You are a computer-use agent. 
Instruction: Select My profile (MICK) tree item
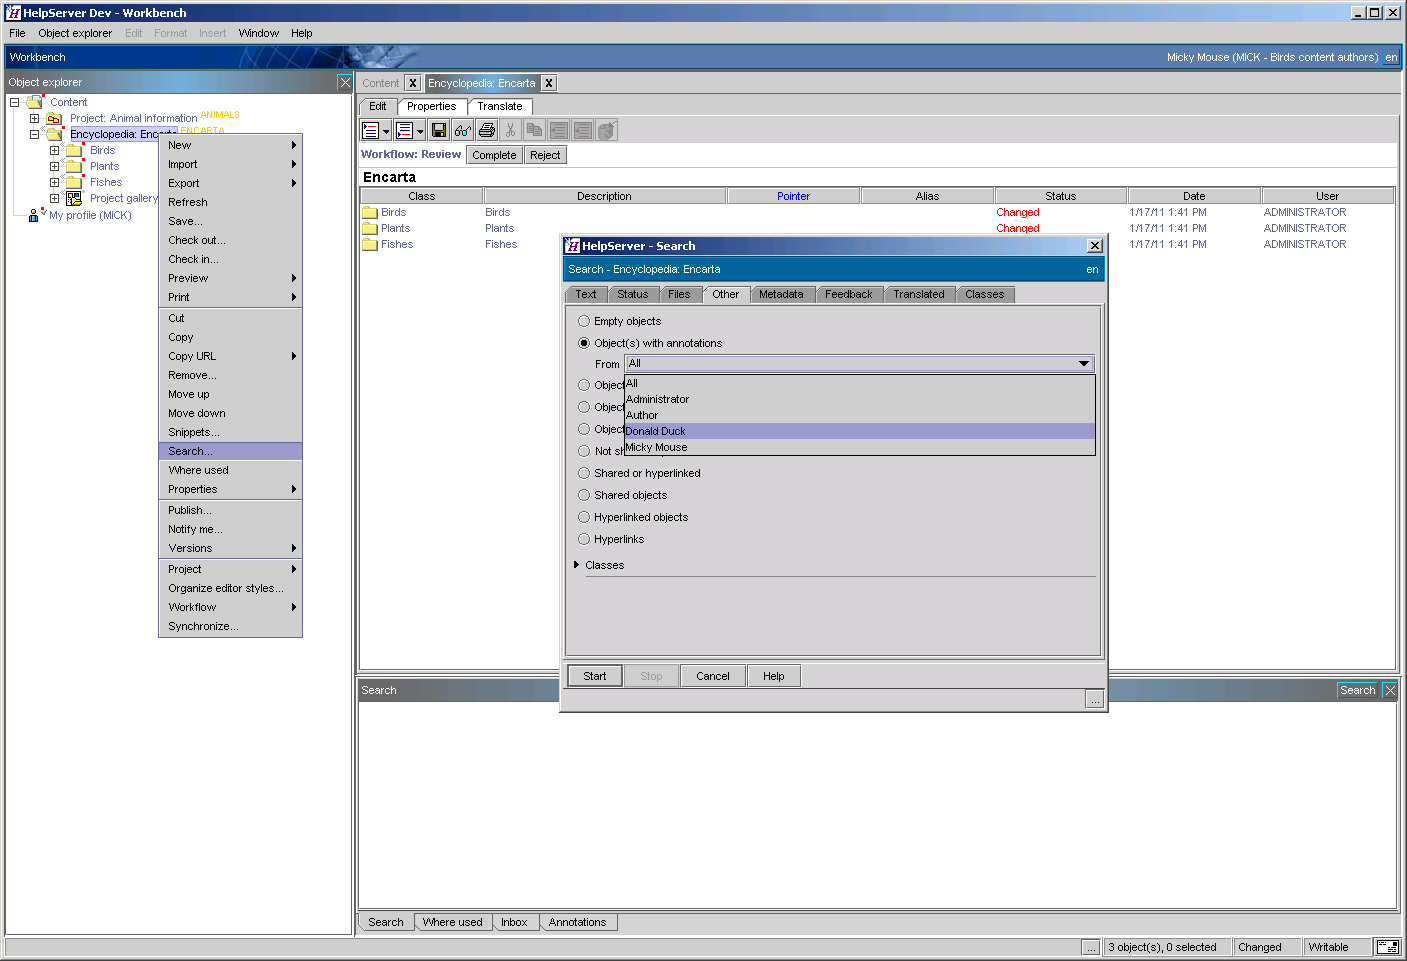coord(90,215)
